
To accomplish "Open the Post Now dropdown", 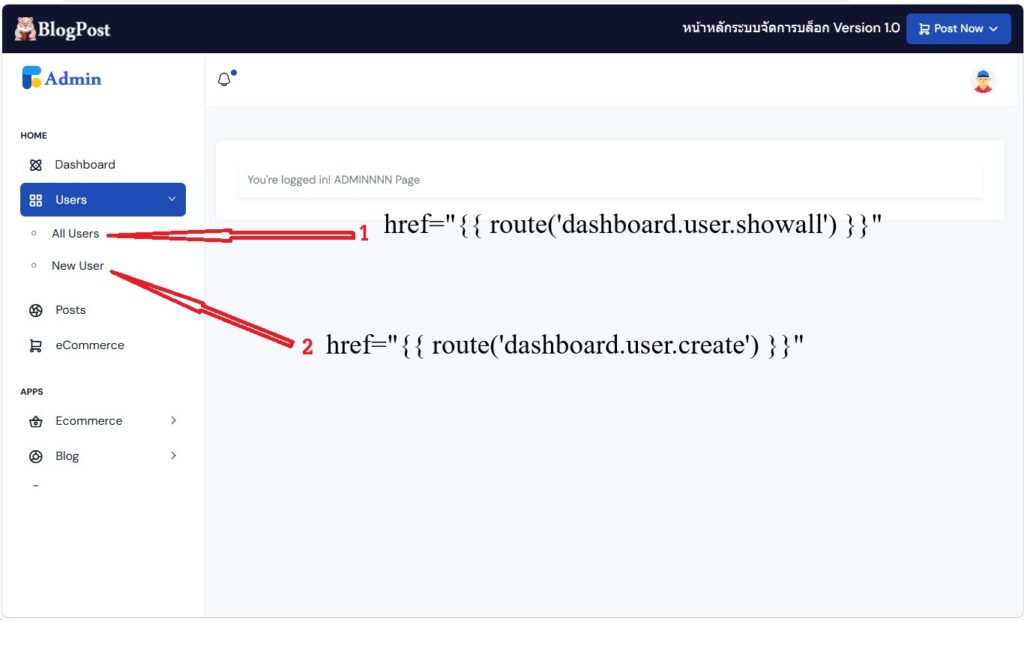I will coord(958,29).
